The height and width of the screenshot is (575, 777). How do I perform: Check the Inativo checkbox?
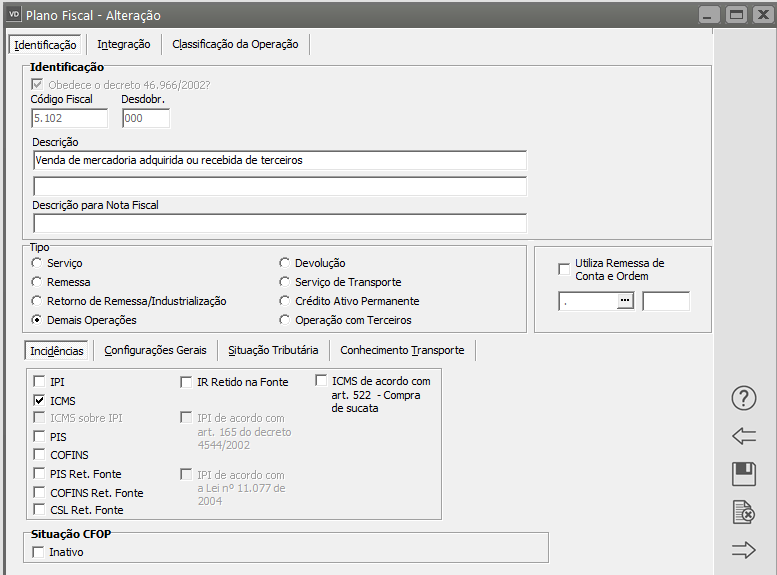(39, 552)
